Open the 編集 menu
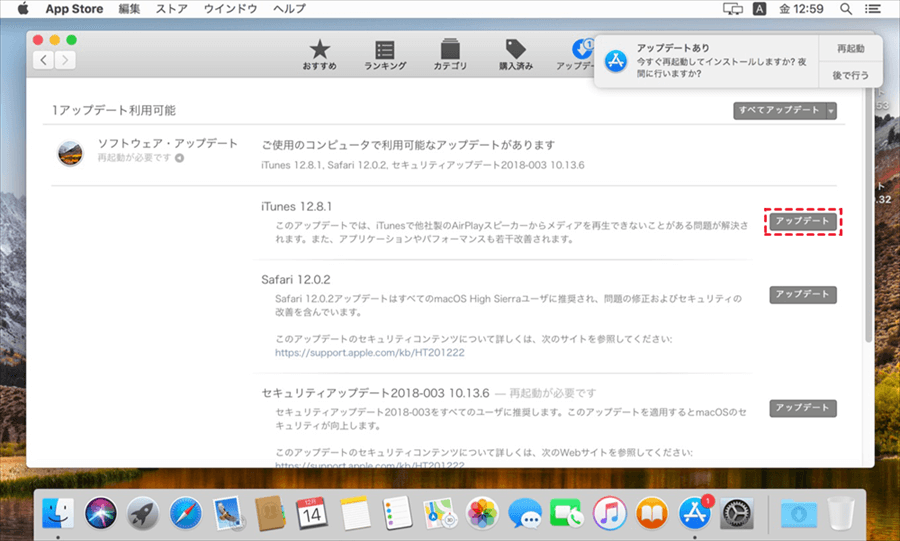Image resolution: width=900 pixels, height=541 pixels. 129,9
